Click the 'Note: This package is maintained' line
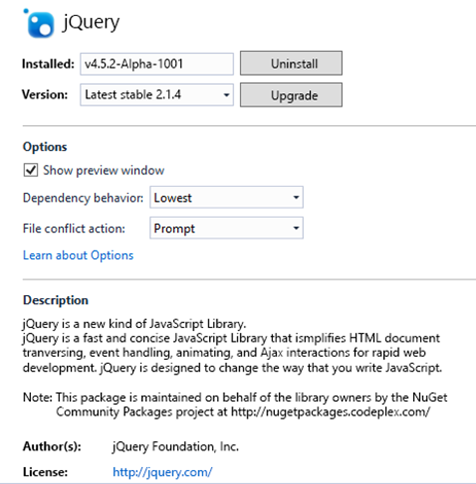The height and width of the screenshot is (484, 476). pyautogui.click(x=235, y=397)
